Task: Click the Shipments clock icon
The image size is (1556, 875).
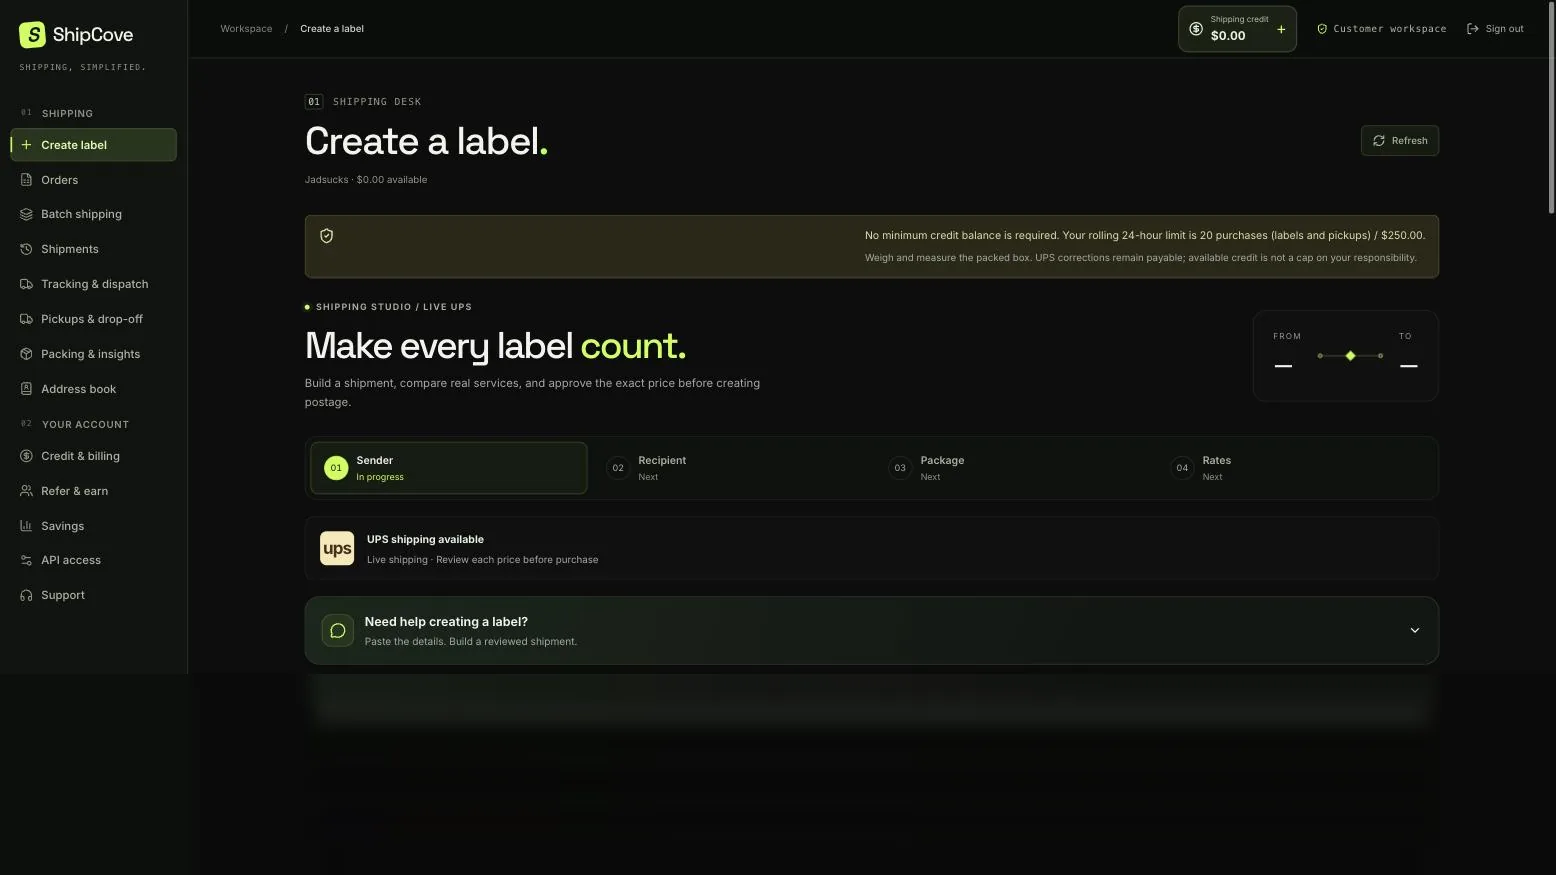Action: pyautogui.click(x=26, y=249)
